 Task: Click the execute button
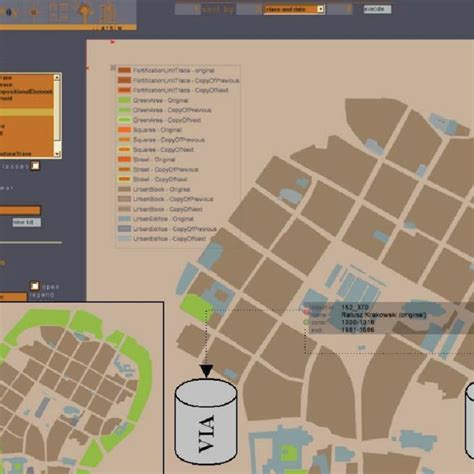[377, 9]
